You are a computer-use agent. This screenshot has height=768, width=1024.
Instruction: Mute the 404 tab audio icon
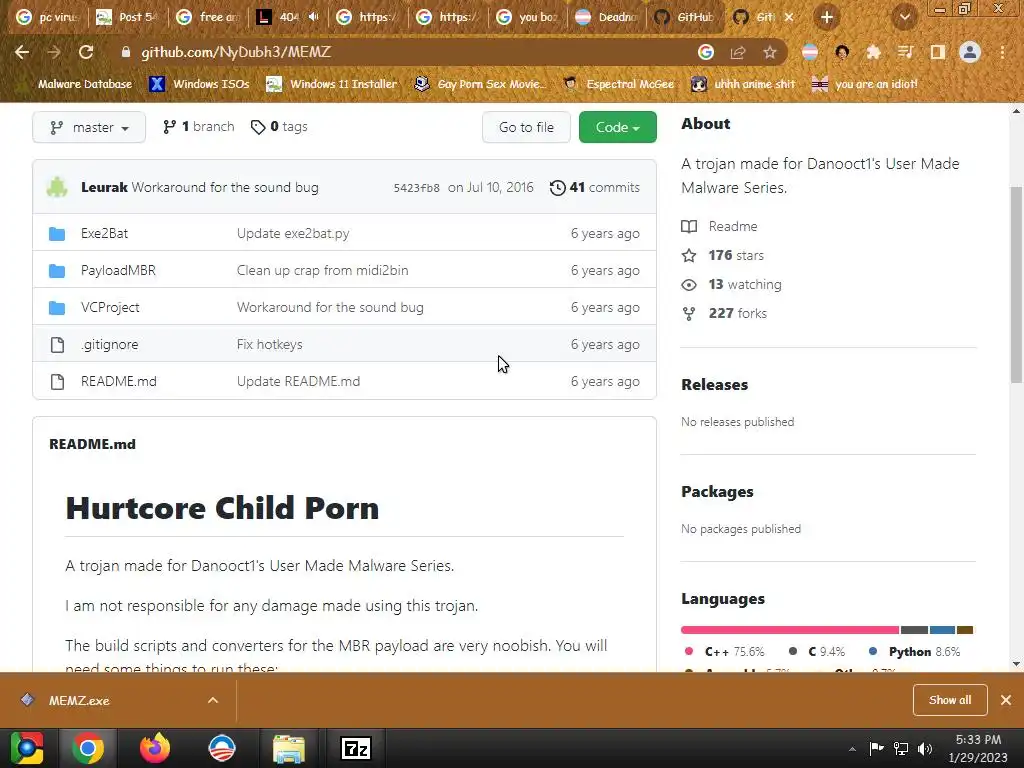point(313,17)
